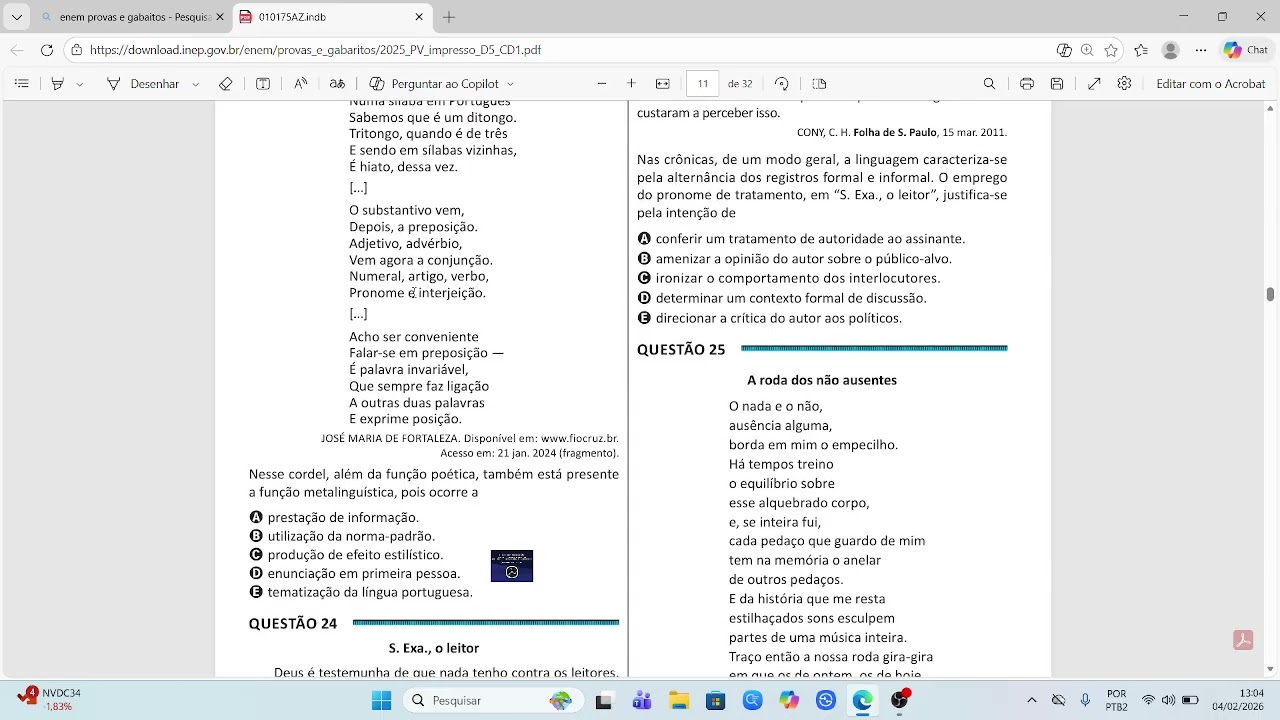Screen dimensions: 1280x720
Task: Open PDF viewer settings gear
Action: (1124, 84)
